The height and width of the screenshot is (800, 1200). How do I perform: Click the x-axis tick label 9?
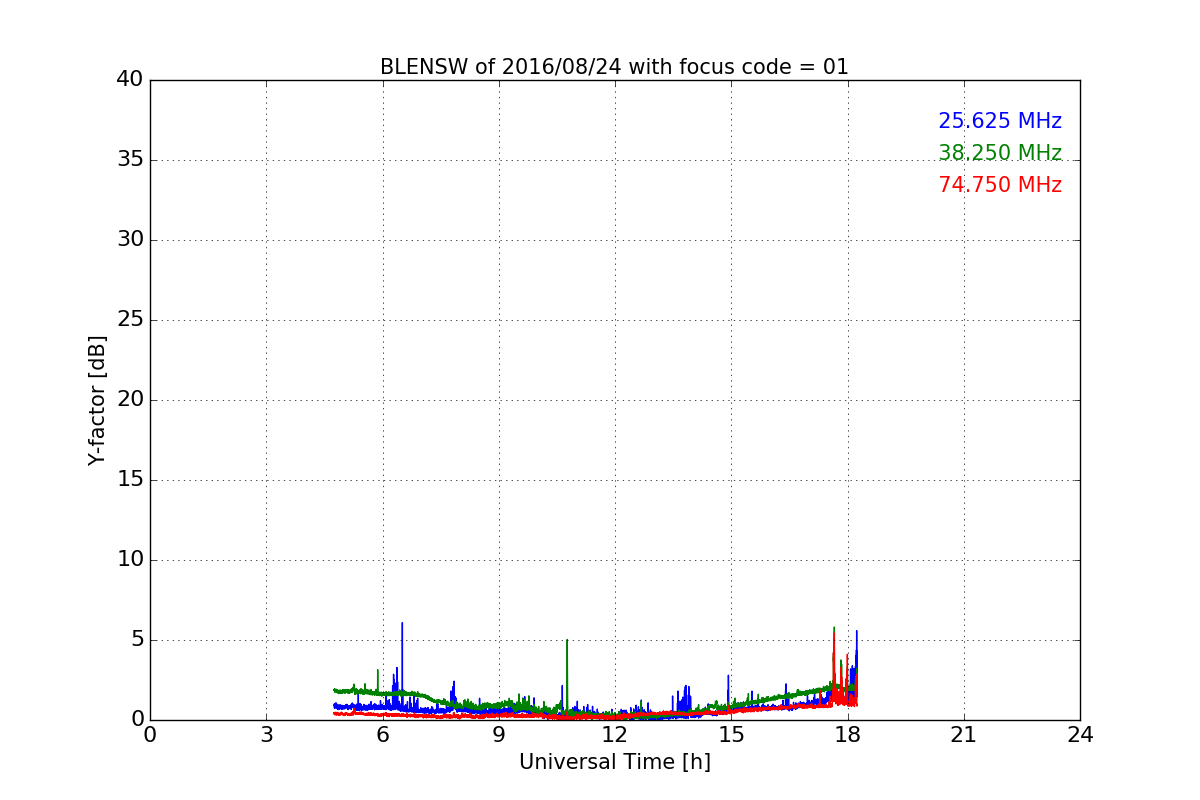point(499,735)
